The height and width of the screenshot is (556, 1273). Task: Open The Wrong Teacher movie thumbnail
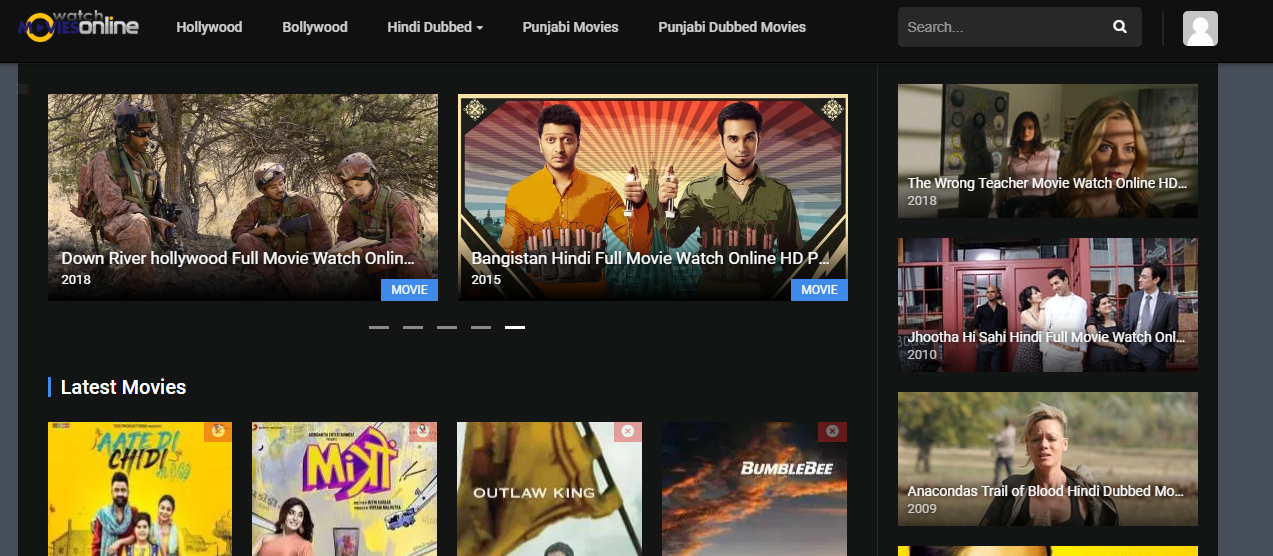click(x=1048, y=151)
